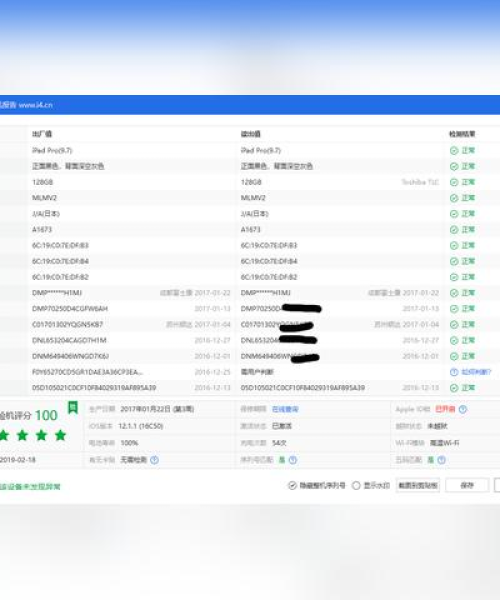Click iOS version 12.1.1 (16C50)

tap(141, 426)
